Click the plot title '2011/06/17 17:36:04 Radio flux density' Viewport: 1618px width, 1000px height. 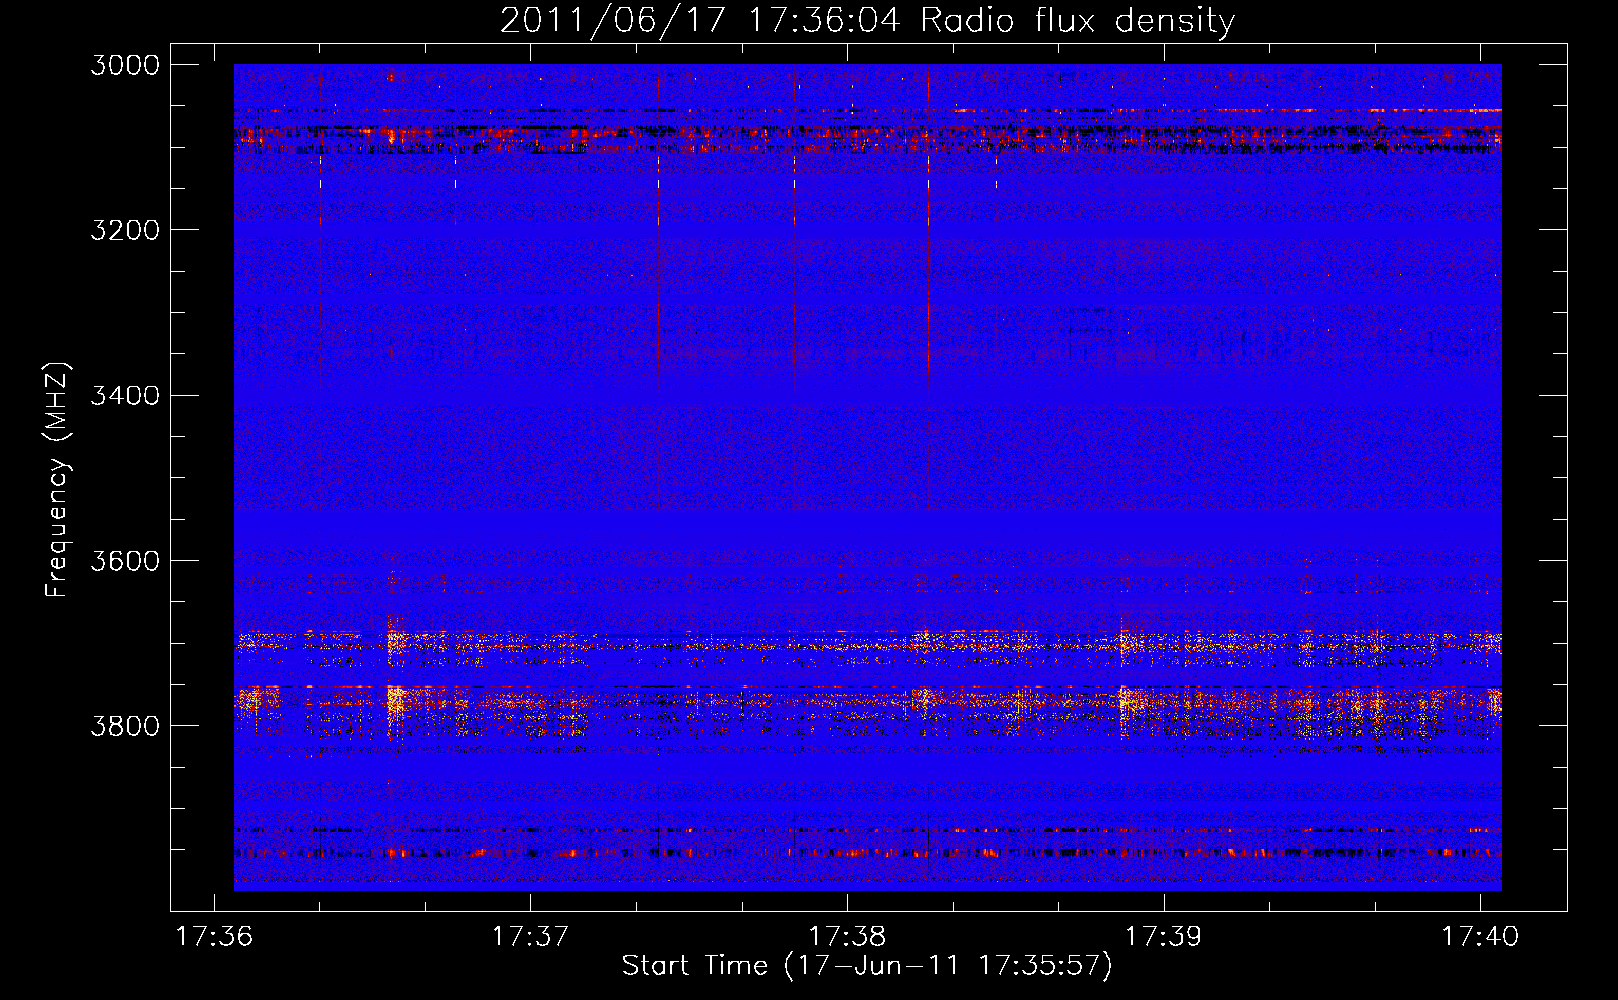tap(867, 21)
